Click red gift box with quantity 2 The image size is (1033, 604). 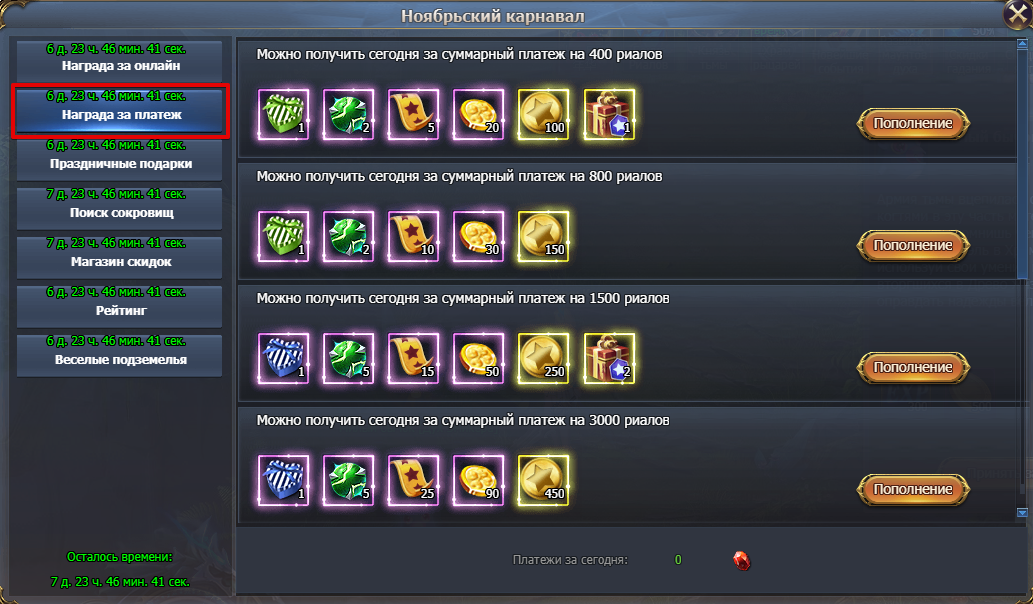click(609, 358)
